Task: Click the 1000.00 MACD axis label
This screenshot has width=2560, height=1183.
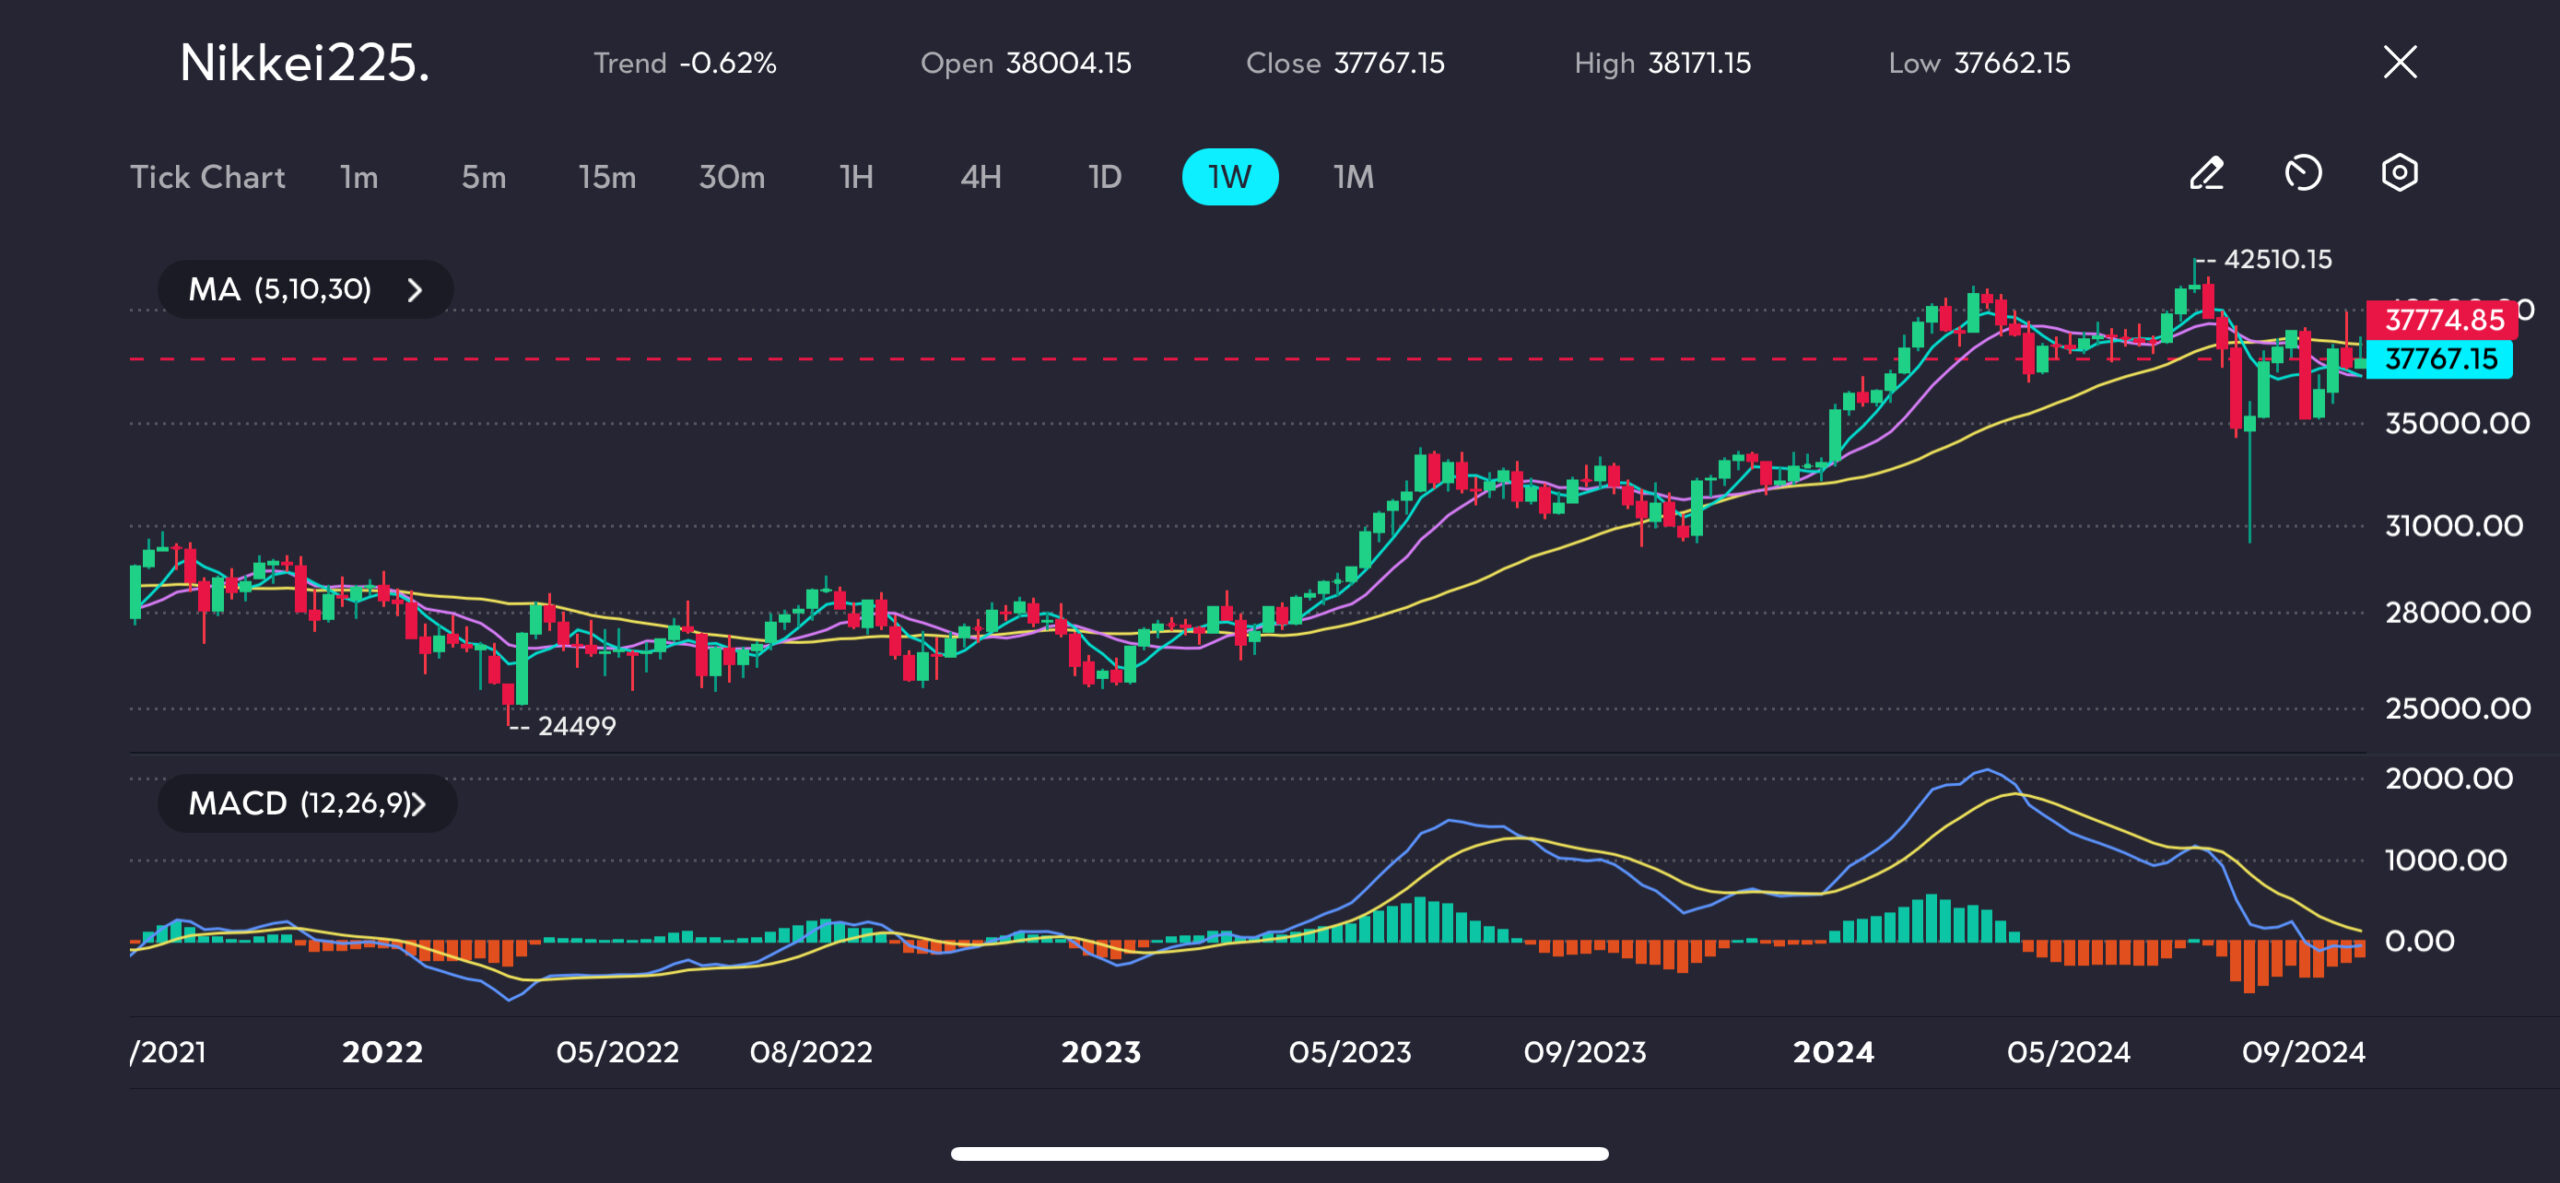Action: pos(2446,860)
